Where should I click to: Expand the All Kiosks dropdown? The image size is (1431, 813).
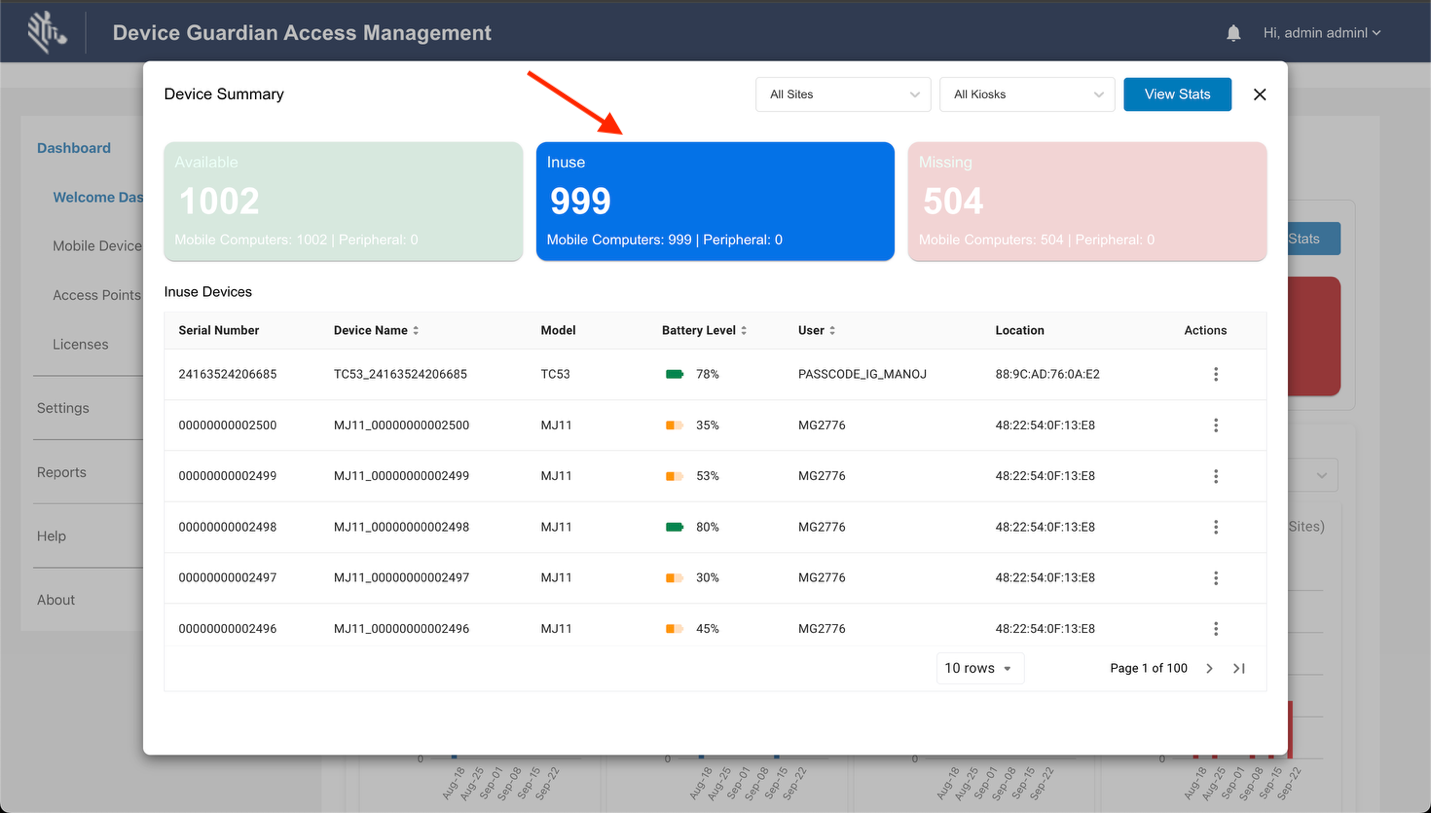pos(1027,94)
